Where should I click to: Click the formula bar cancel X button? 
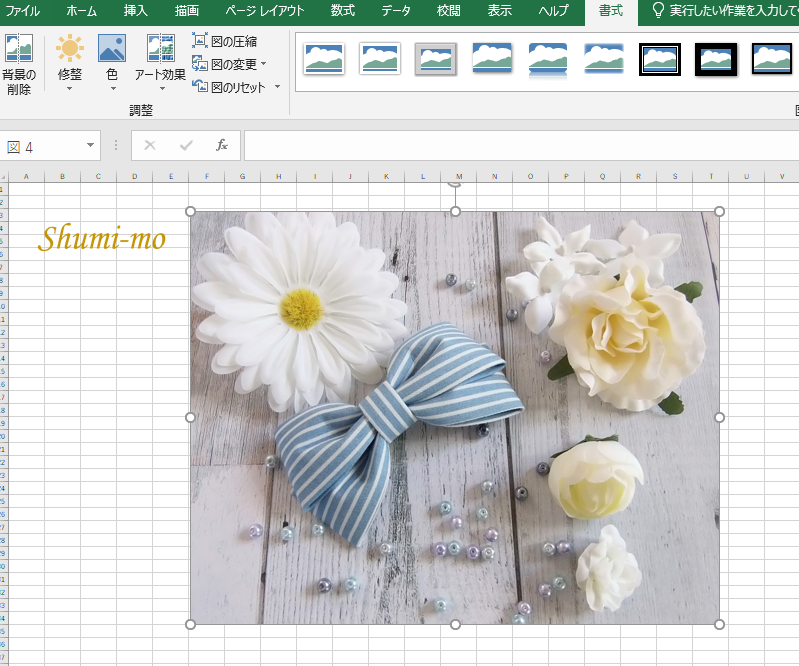(150, 146)
